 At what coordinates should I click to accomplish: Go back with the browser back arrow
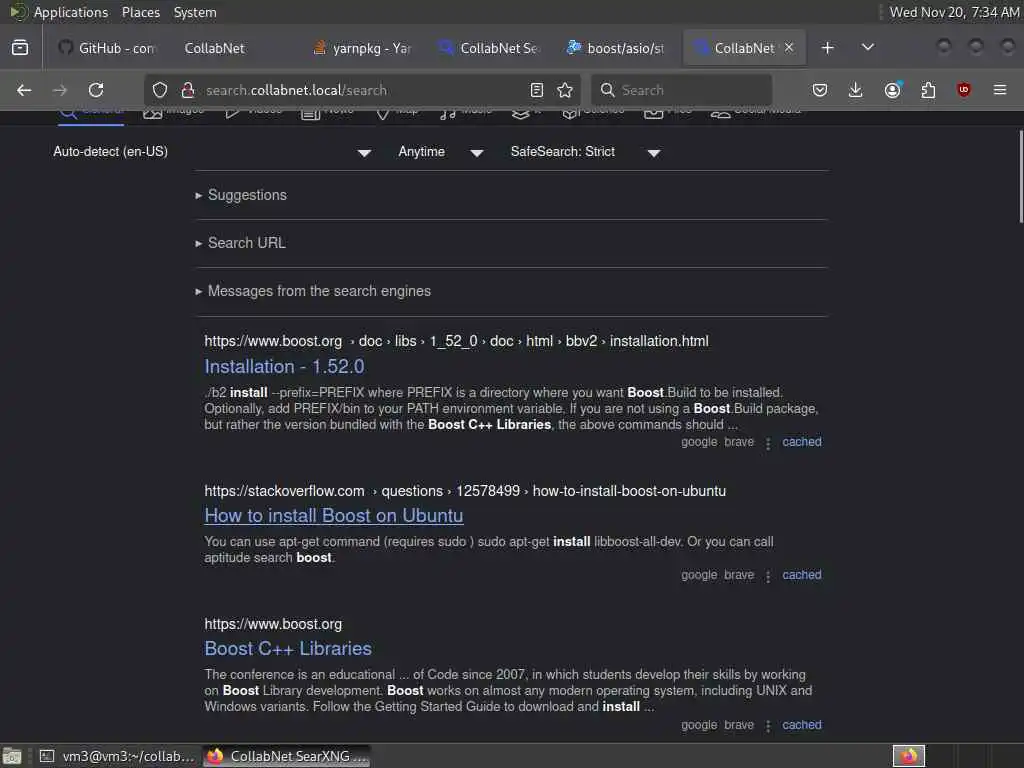(x=24, y=90)
